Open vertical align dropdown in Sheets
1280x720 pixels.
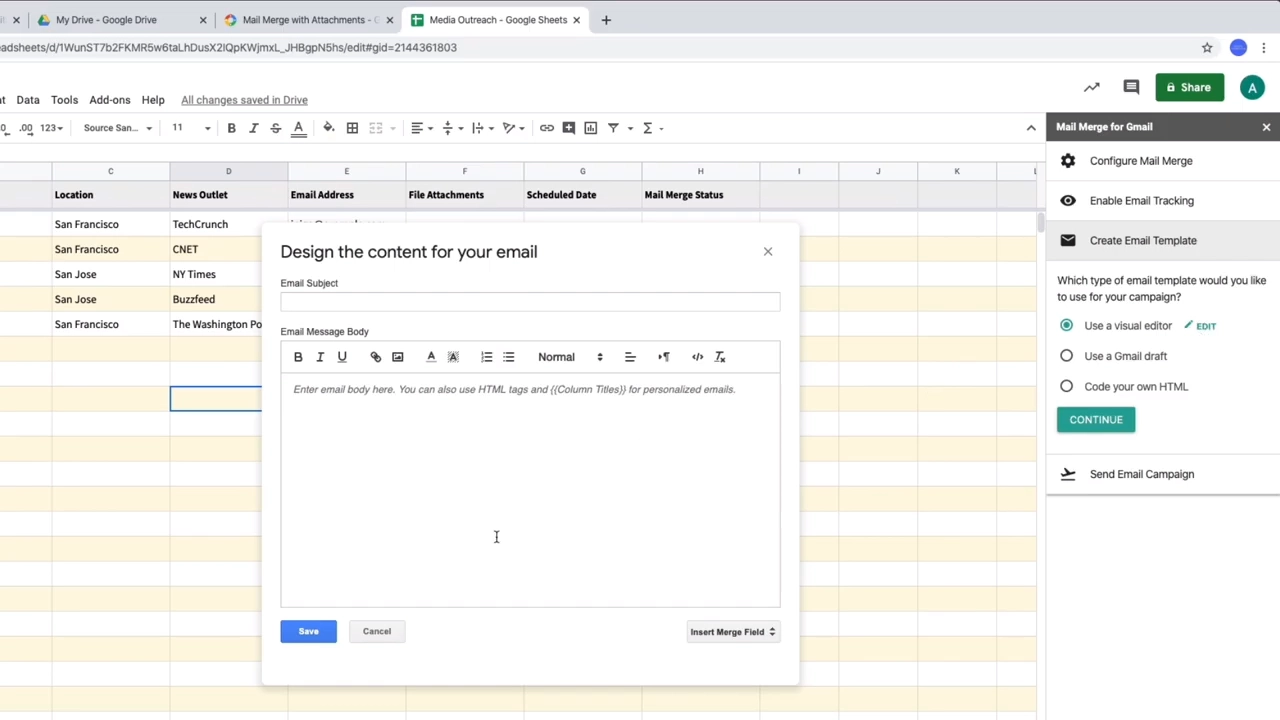[x=452, y=128]
